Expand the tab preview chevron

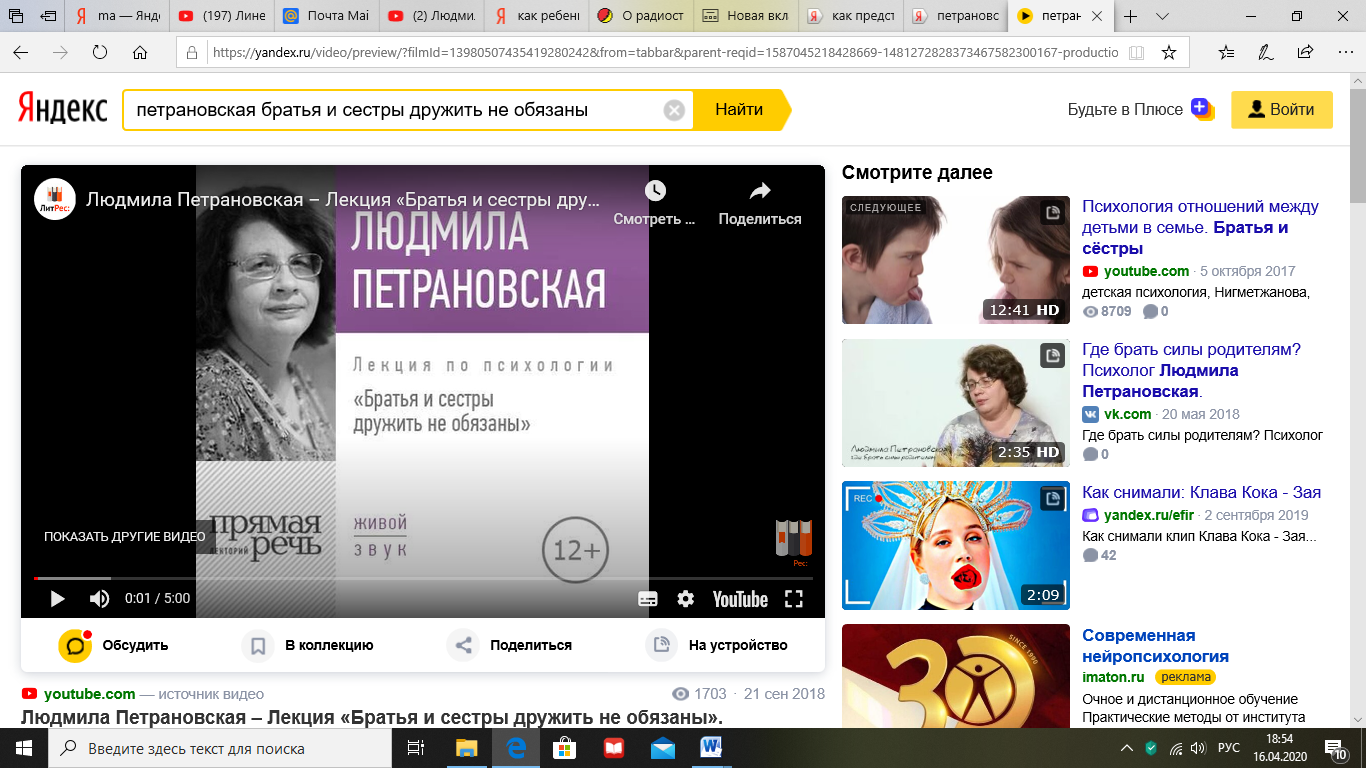click(1161, 16)
